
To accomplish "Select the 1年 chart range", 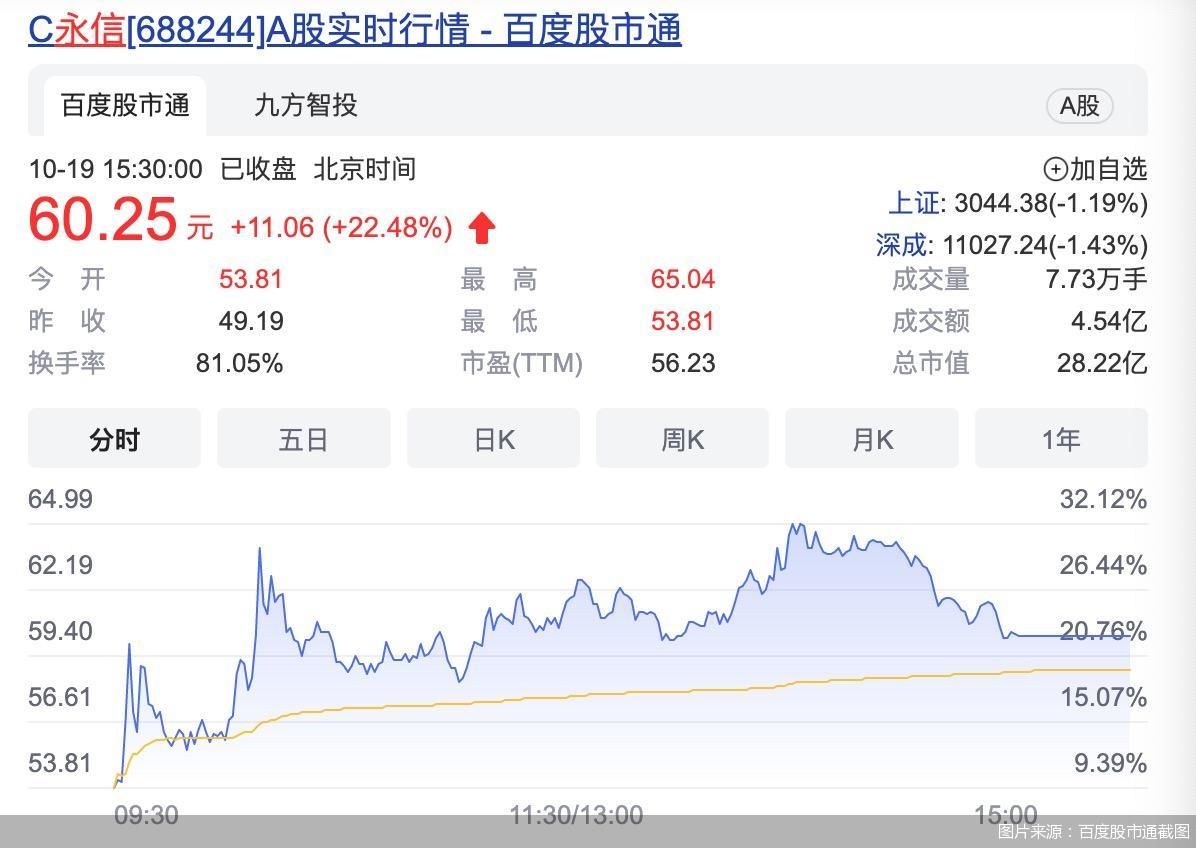I will (1060, 439).
